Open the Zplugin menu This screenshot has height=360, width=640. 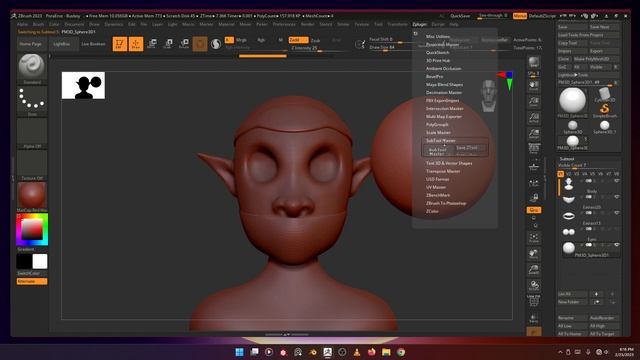point(419,24)
